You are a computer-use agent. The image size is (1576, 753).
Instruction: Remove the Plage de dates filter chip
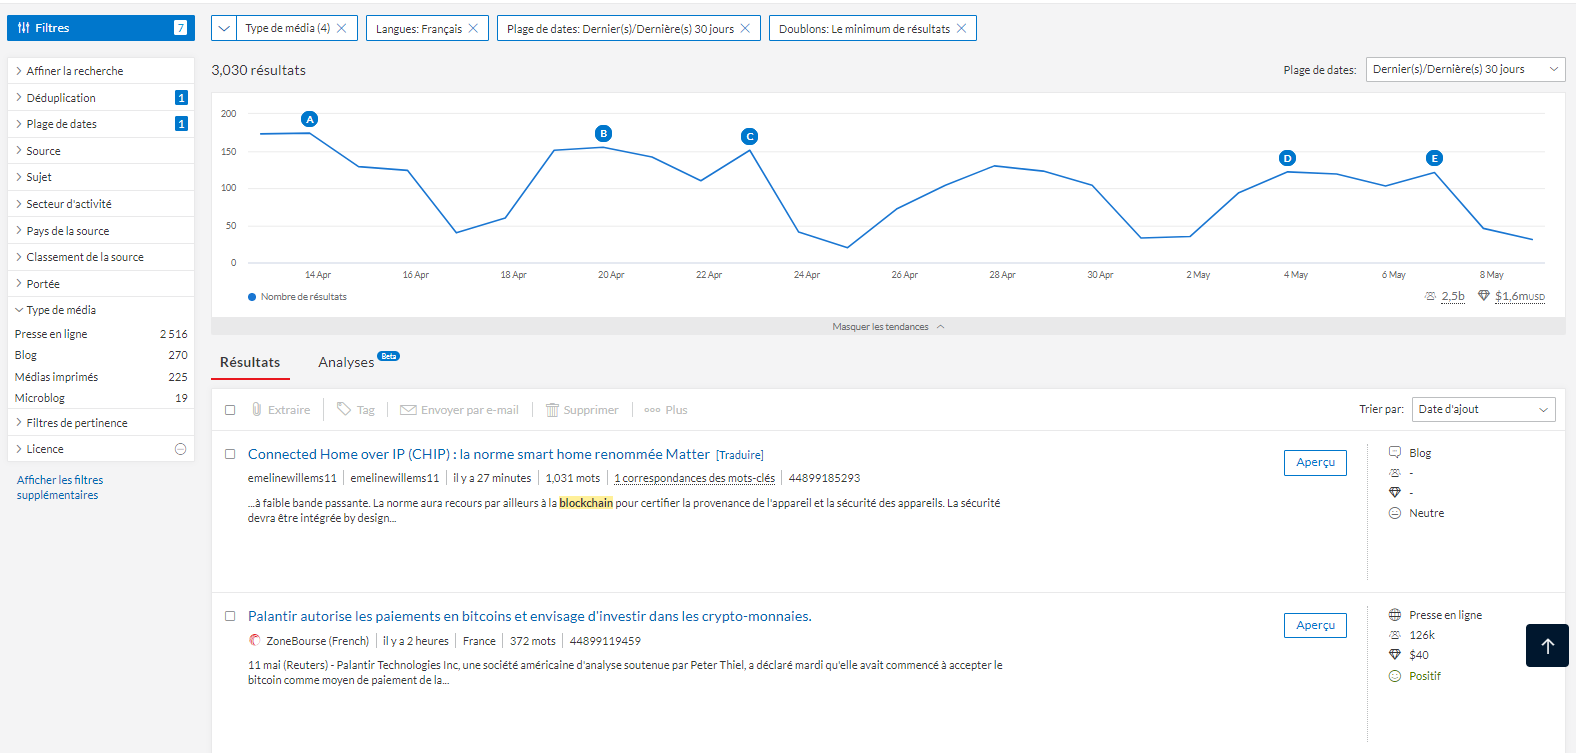(x=745, y=28)
